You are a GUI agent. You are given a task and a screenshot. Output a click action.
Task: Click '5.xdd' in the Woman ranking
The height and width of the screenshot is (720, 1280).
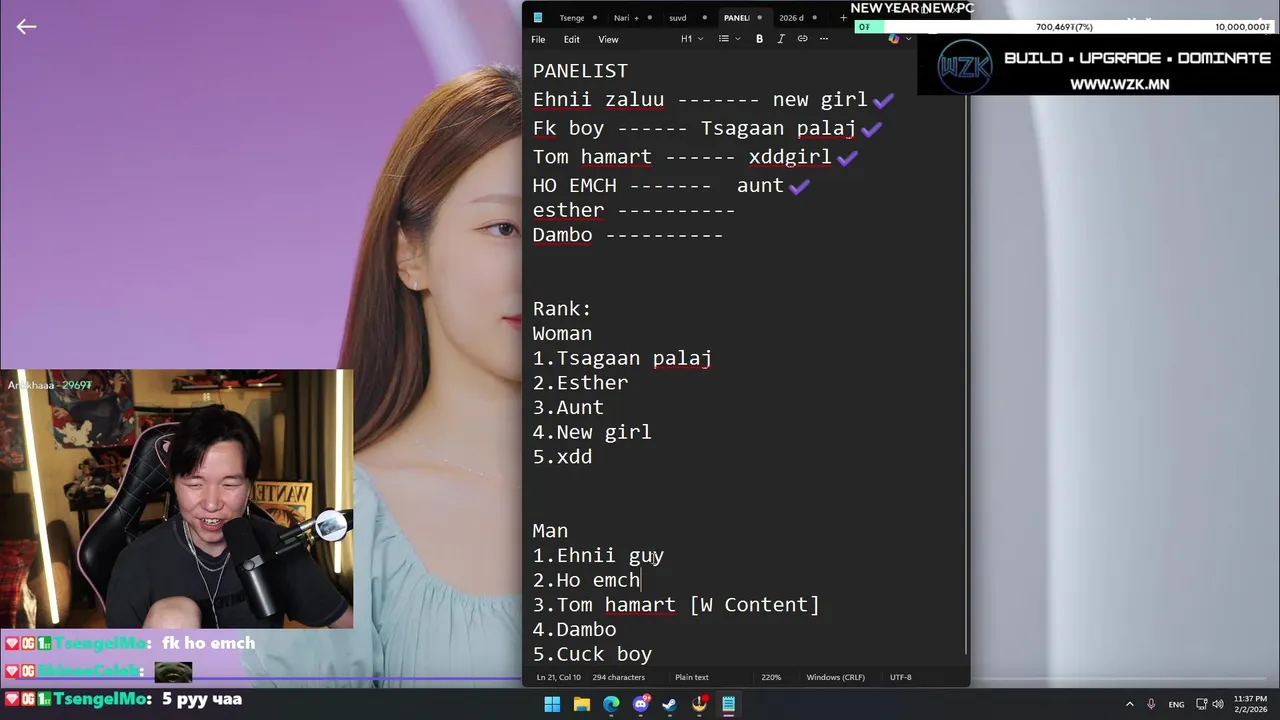562,457
